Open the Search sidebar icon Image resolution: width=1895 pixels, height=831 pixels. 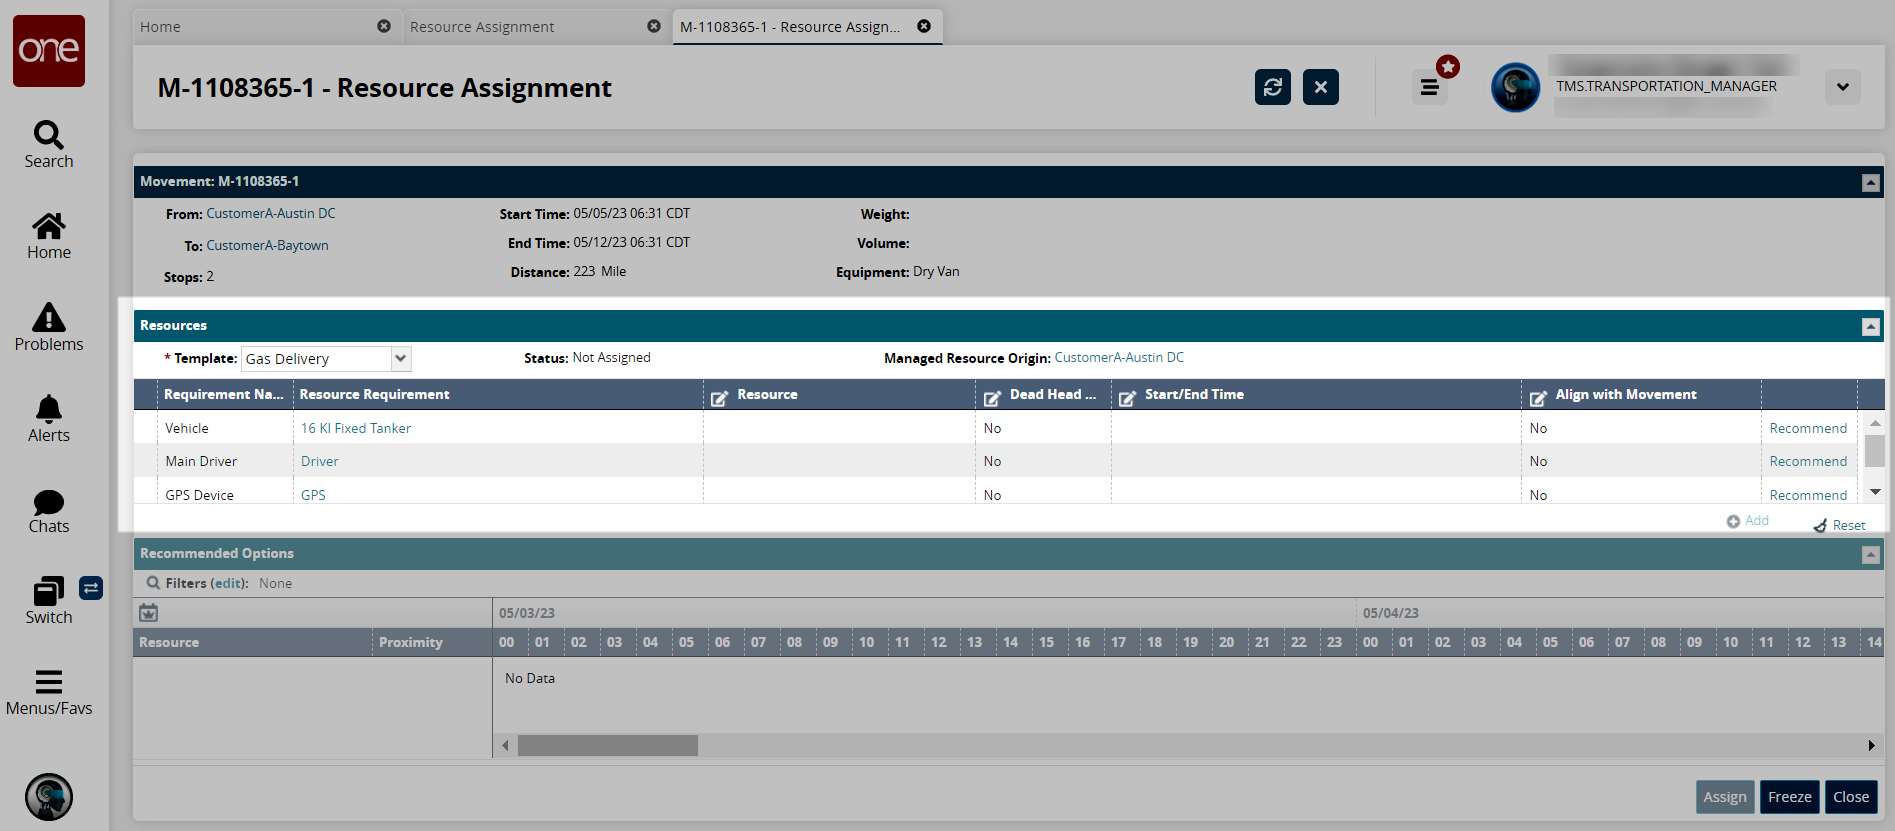pyautogui.click(x=49, y=145)
